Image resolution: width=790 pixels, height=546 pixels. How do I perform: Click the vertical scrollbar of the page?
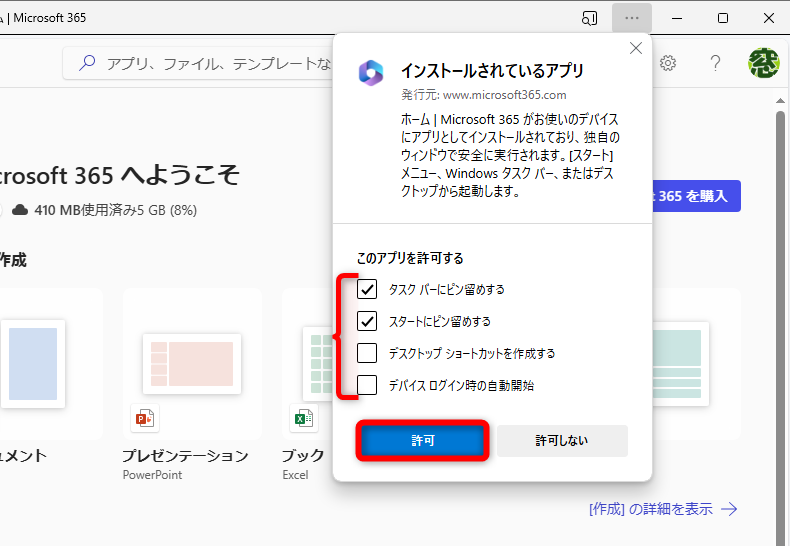pos(780,327)
